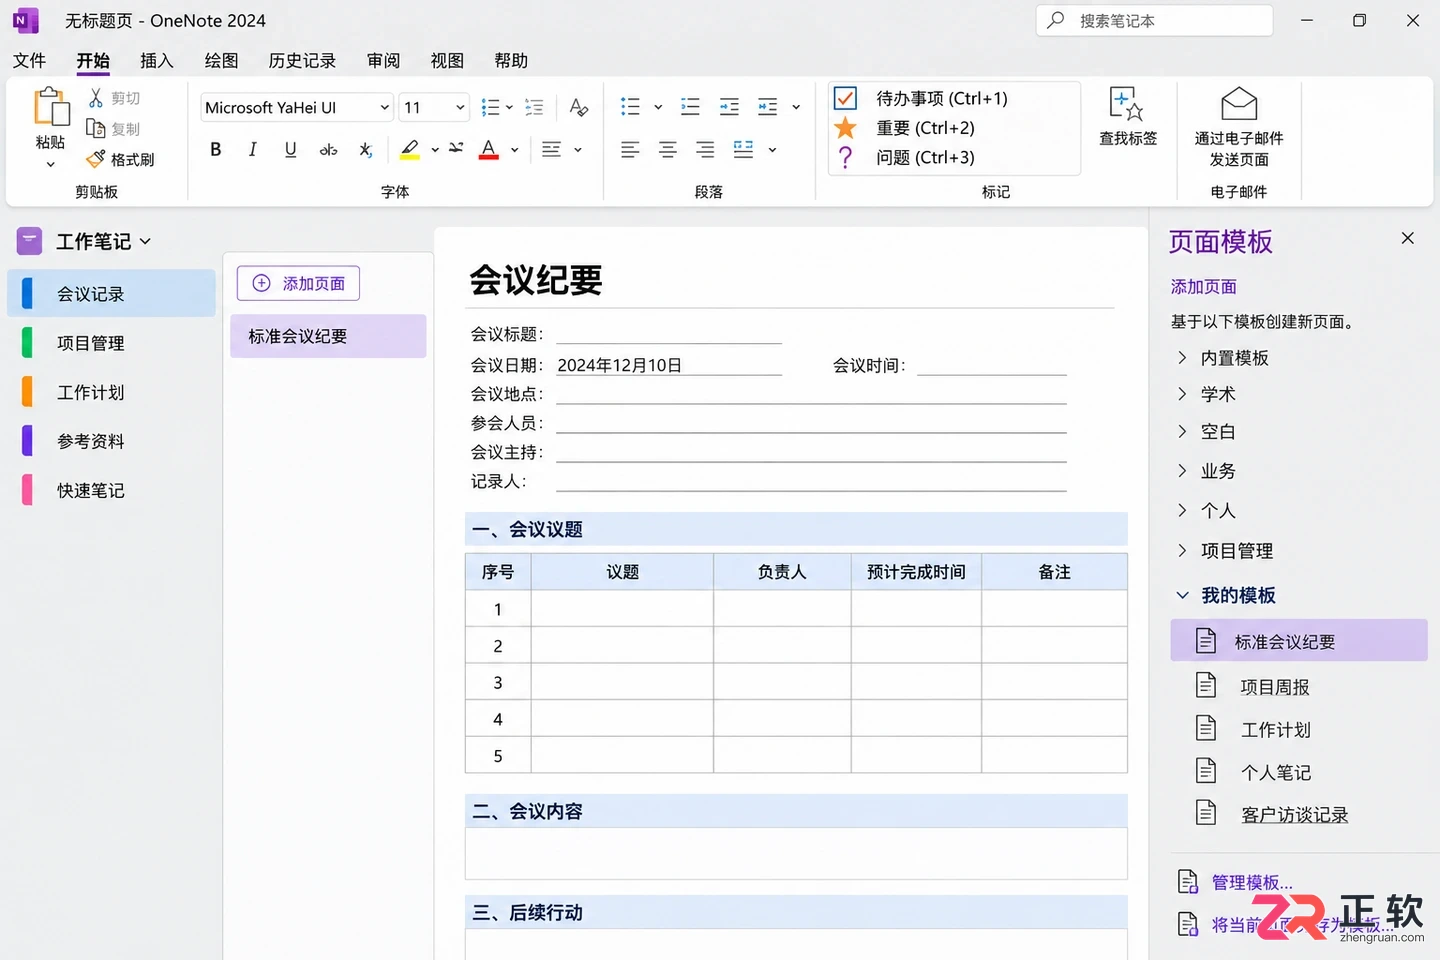1440x960 pixels.
Task: Select the 标准会议纪要 template
Action: (x=1299, y=641)
